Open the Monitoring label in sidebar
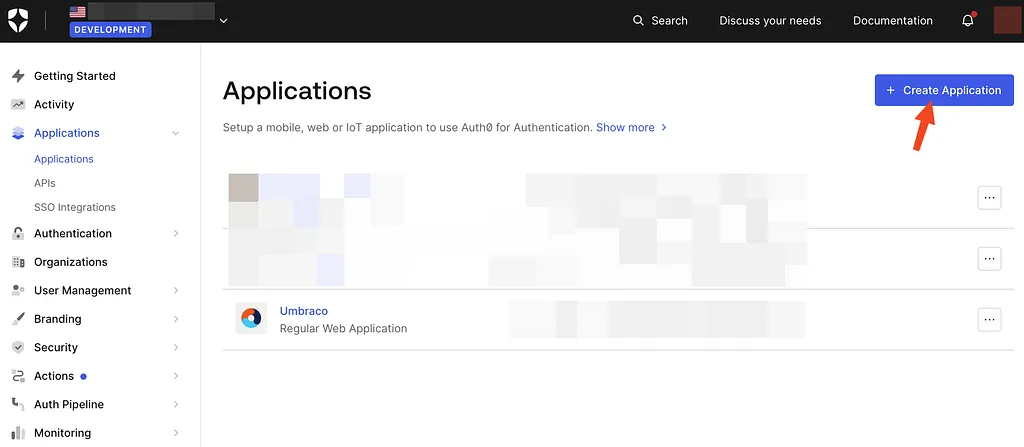Viewport: 1024px width, 447px height. [62, 433]
